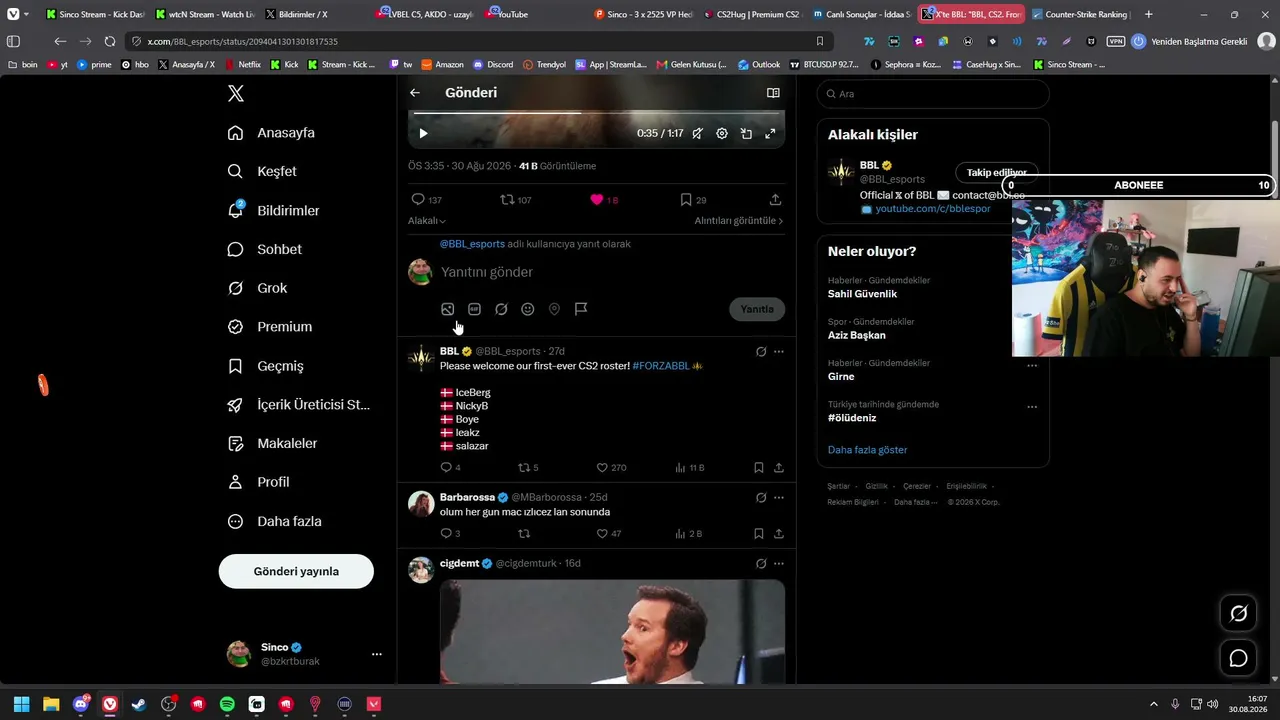Screen dimensions: 1280x720
Task: Focus the Ara search box
Action: (933, 94)
